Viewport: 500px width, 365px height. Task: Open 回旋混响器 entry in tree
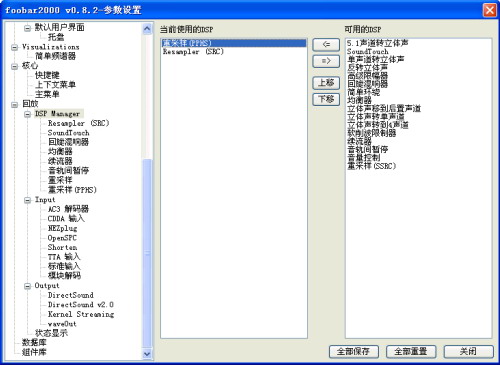(x=68, y=142)
